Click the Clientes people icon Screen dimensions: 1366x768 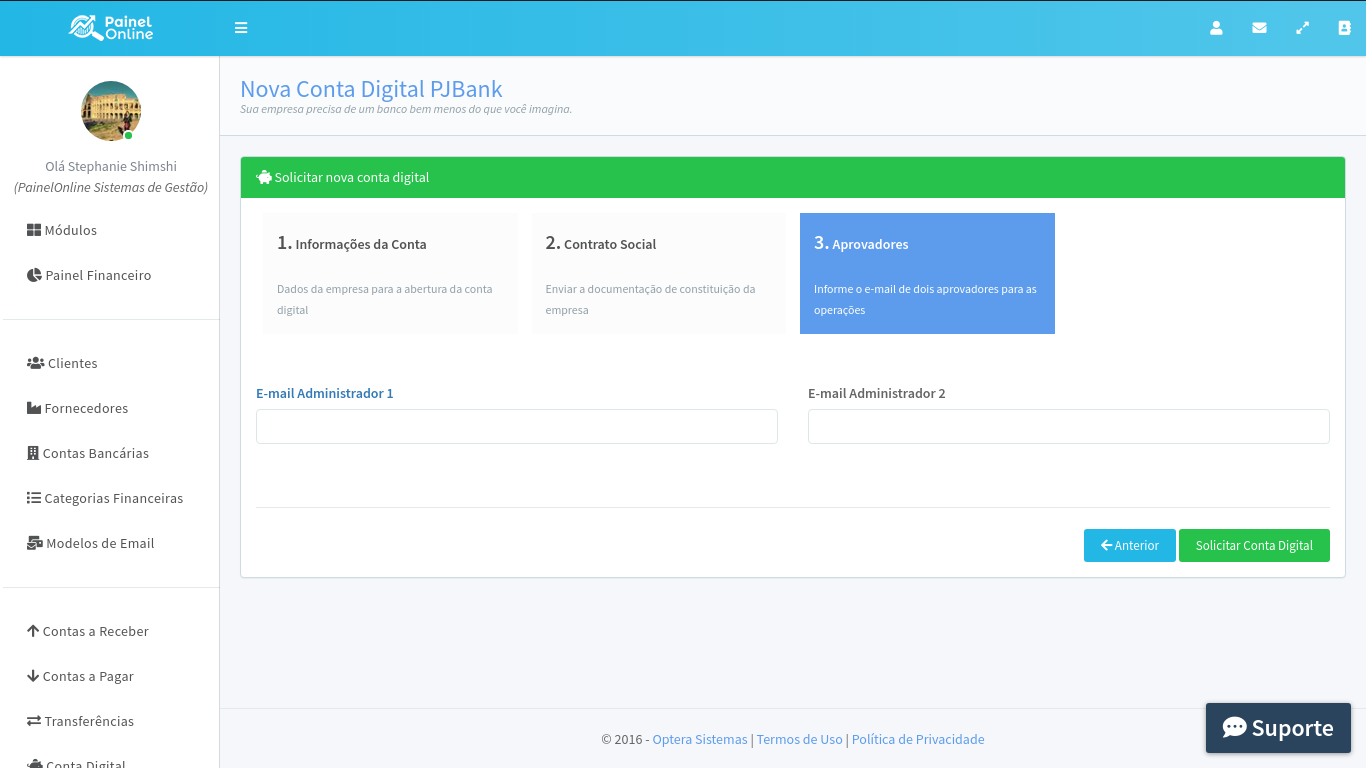[x=35, y=363]
